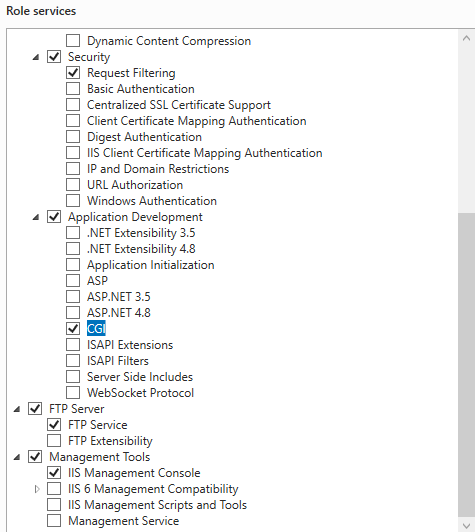Select the FTP Service label
The image size is (475, 532).
[97, 424]
